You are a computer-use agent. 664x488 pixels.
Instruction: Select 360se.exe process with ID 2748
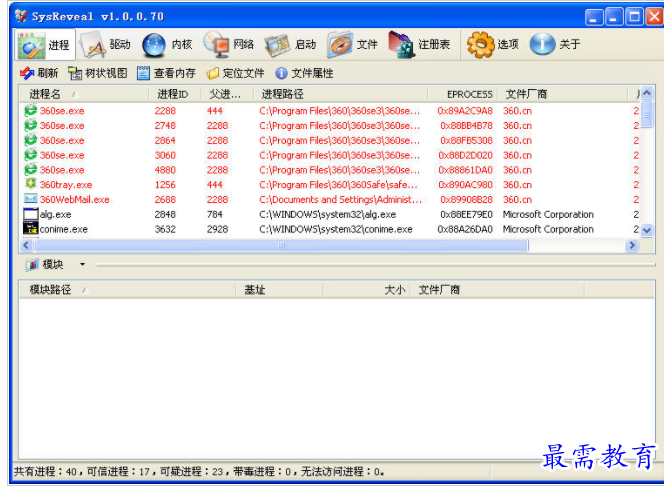pyautogui.click(x=330, y=126)
